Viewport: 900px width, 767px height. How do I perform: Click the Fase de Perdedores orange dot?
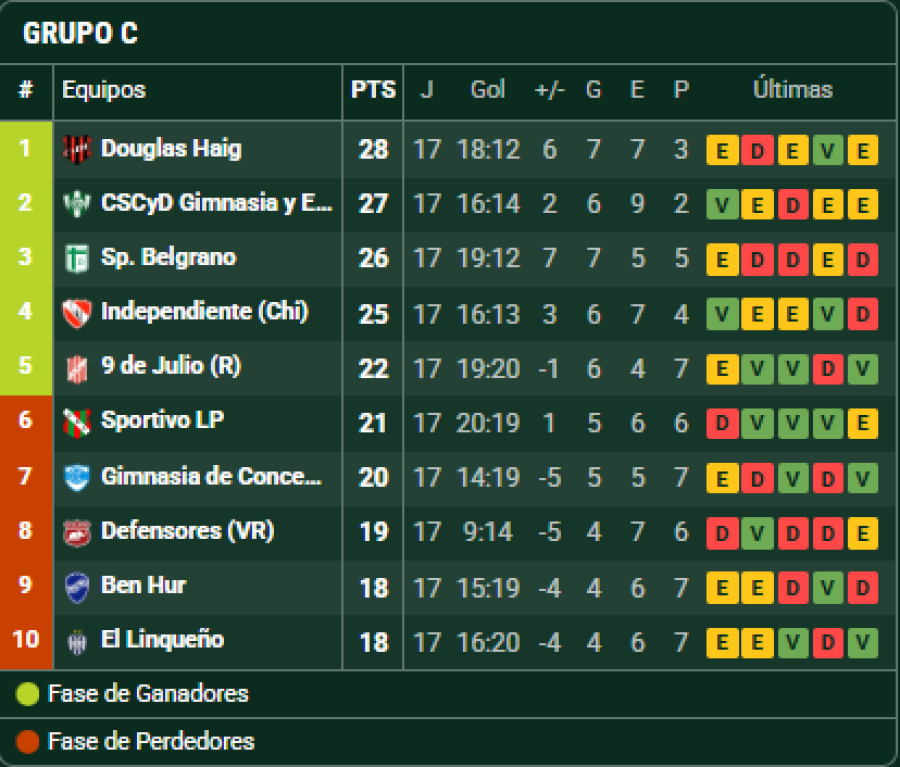click(28, 741)
